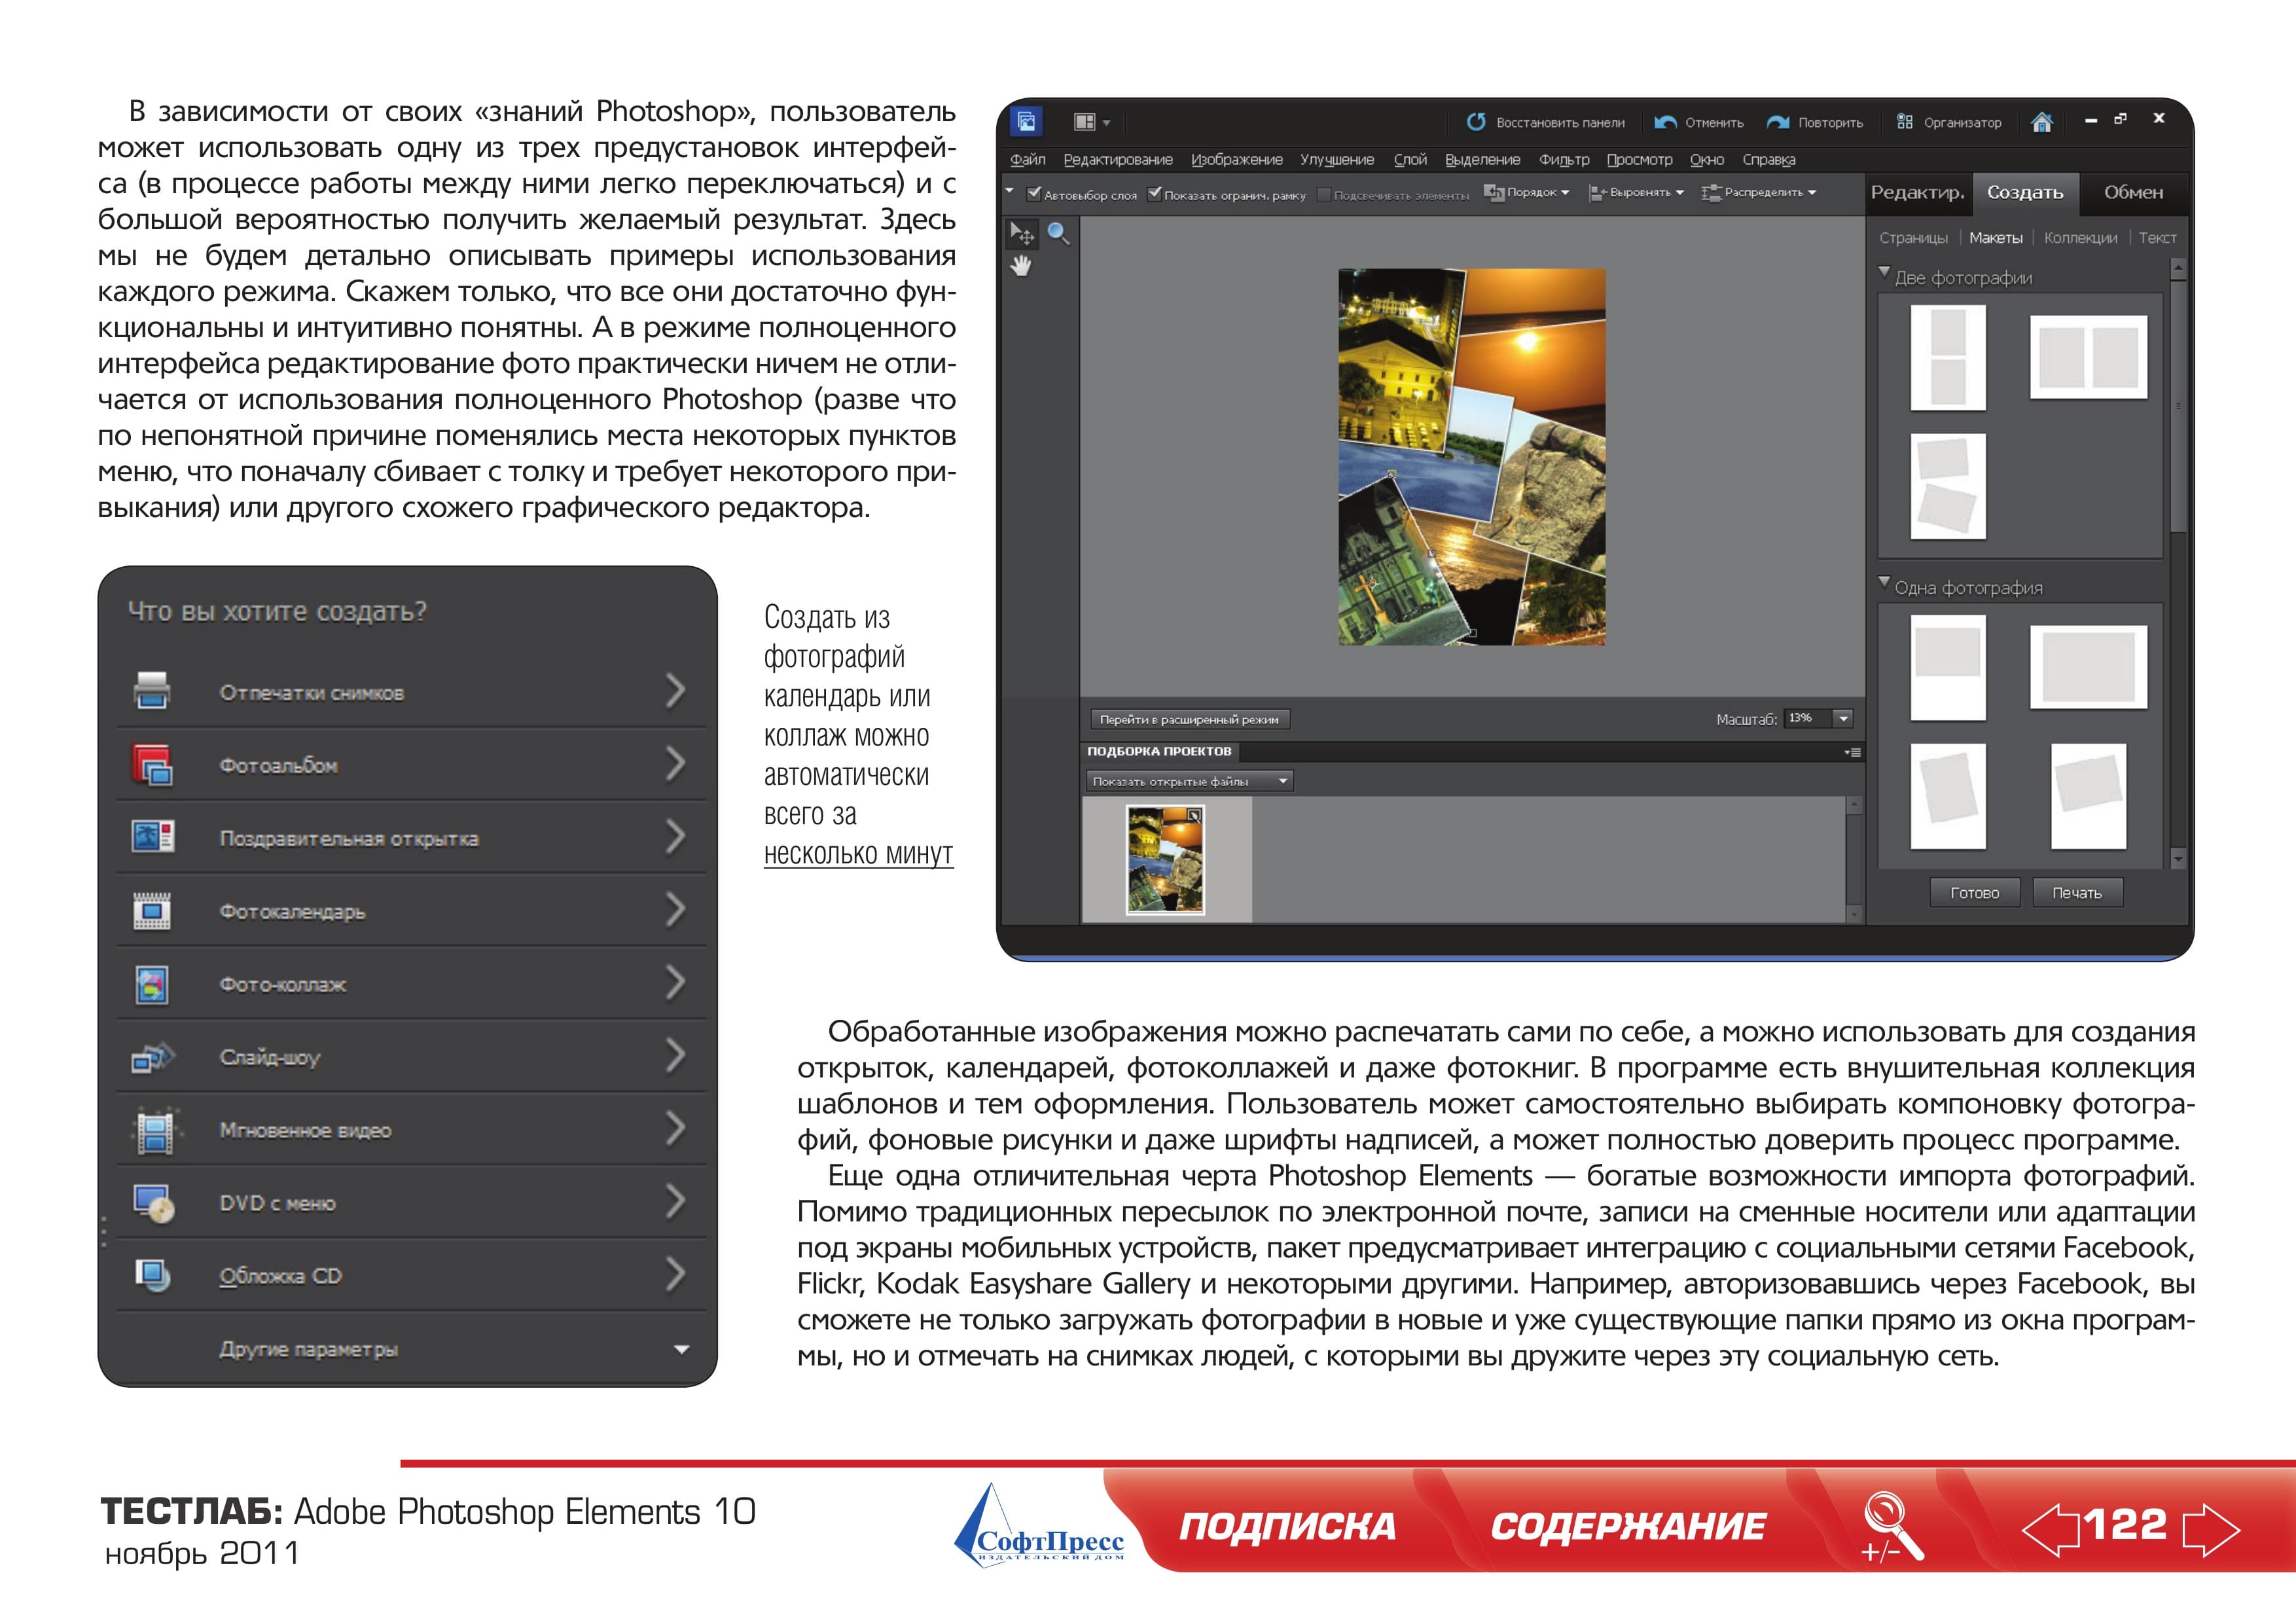The image size is (2296, 1624).
Task: Collapse the Две фотографии section
Action: (x=1884, y=272)
